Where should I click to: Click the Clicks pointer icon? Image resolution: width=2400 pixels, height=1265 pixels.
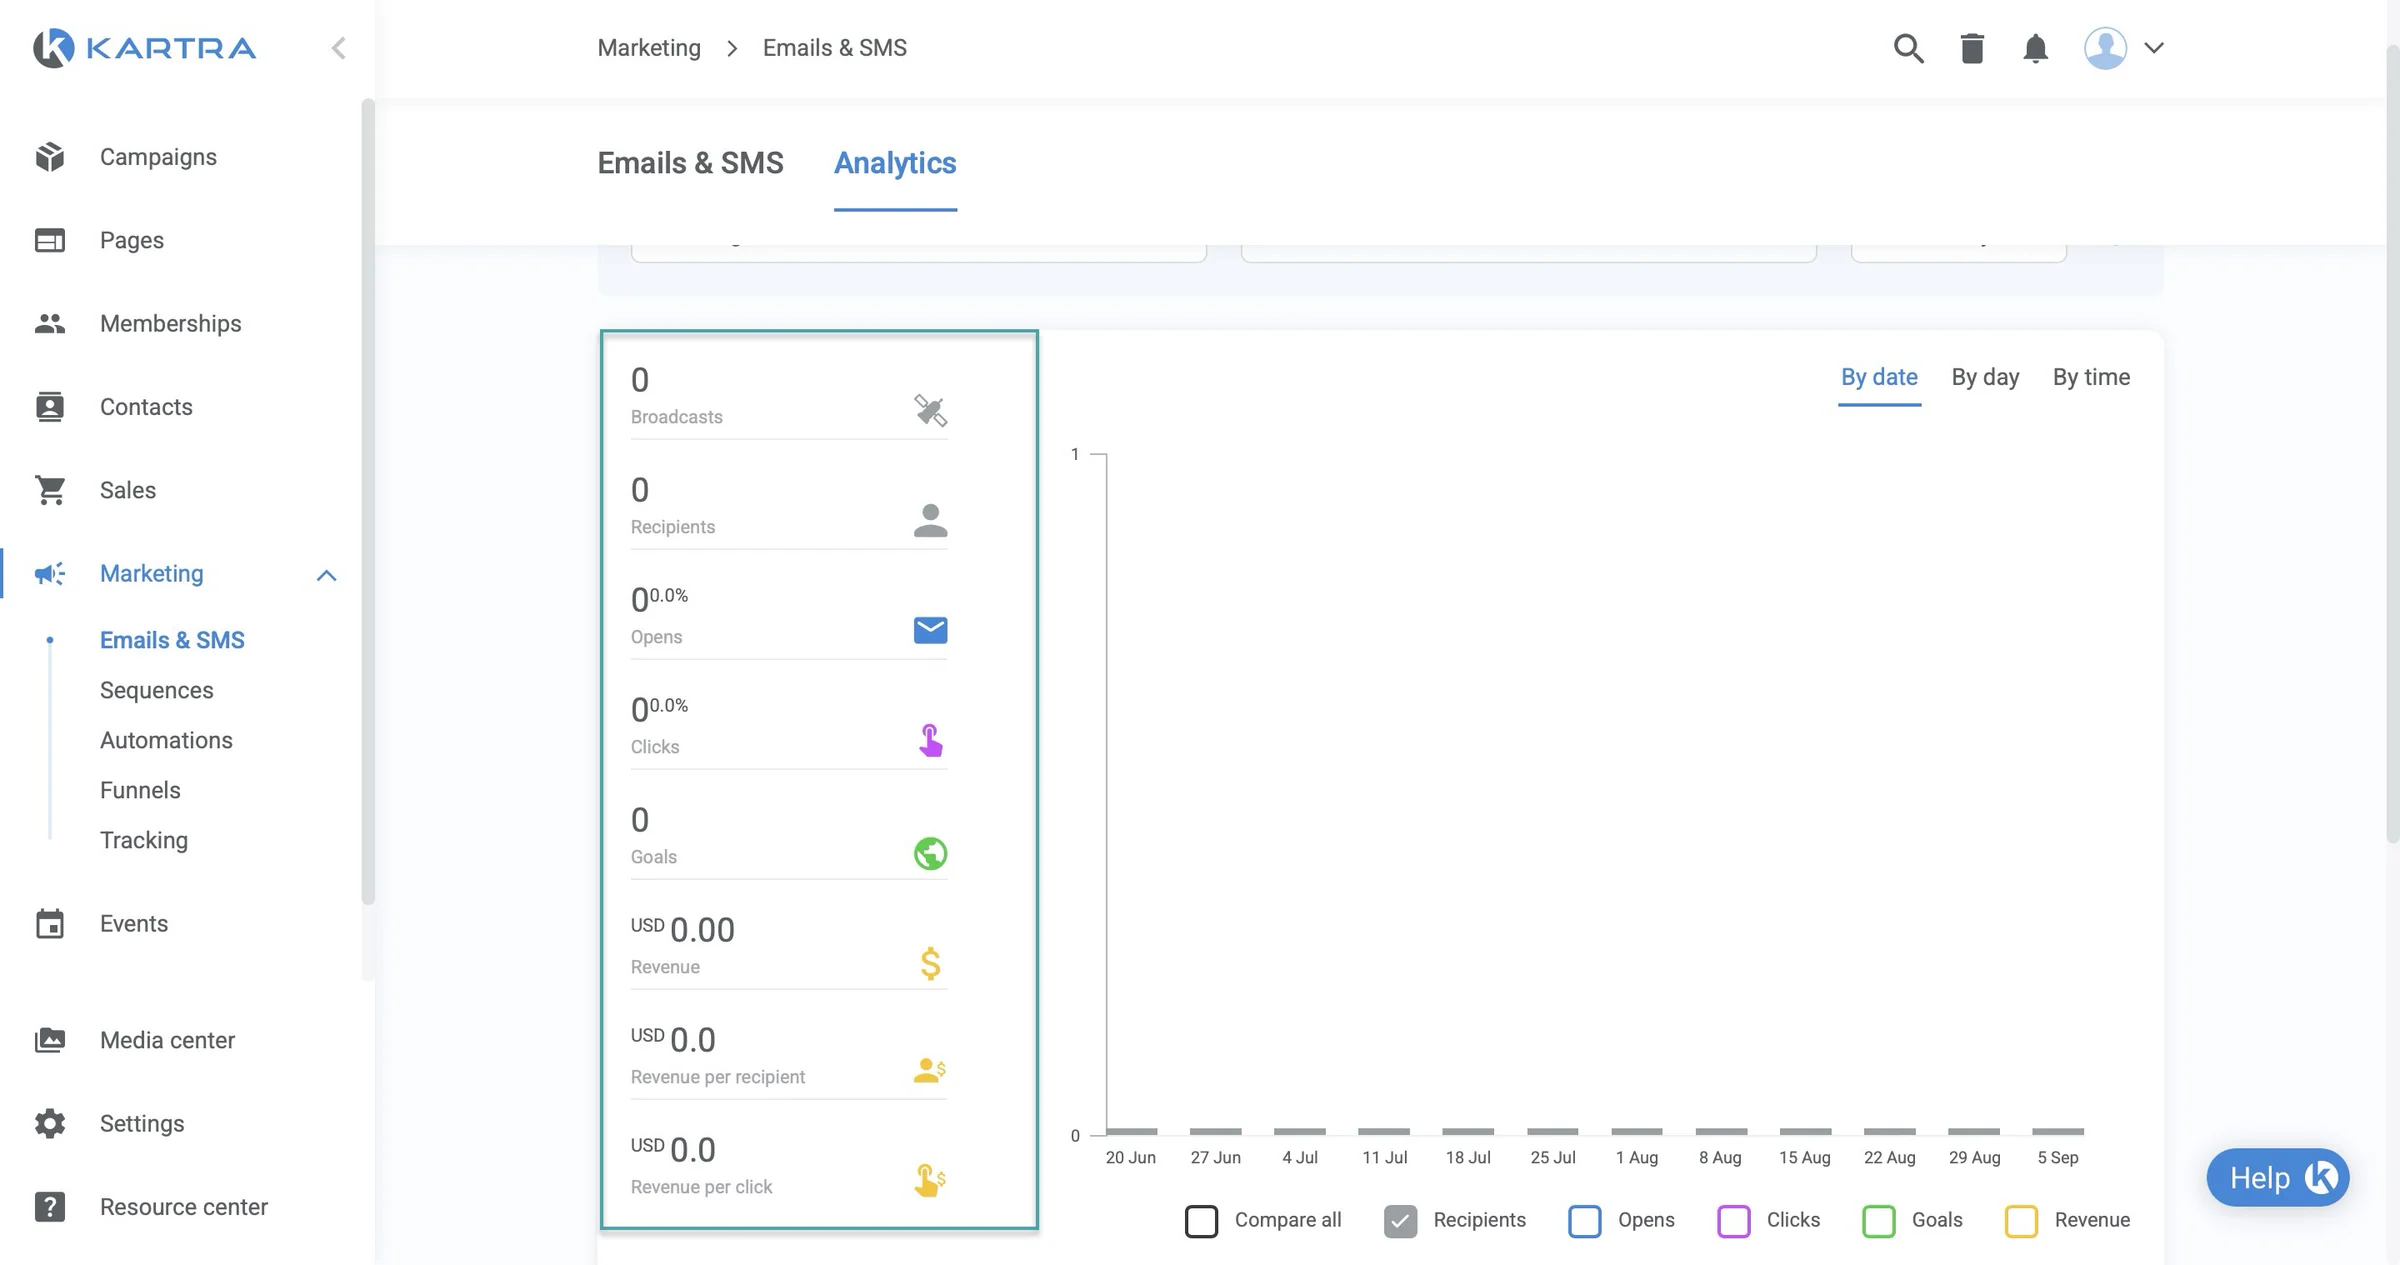pos(930,740)
